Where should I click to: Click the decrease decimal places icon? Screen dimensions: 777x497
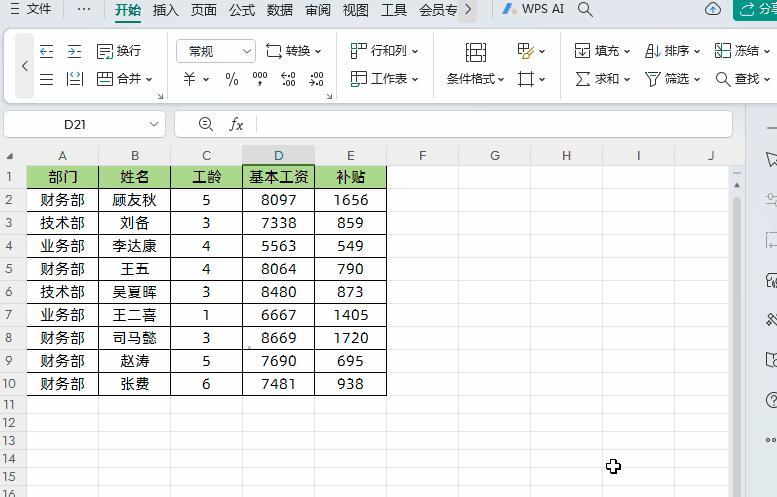pos(316,79)
